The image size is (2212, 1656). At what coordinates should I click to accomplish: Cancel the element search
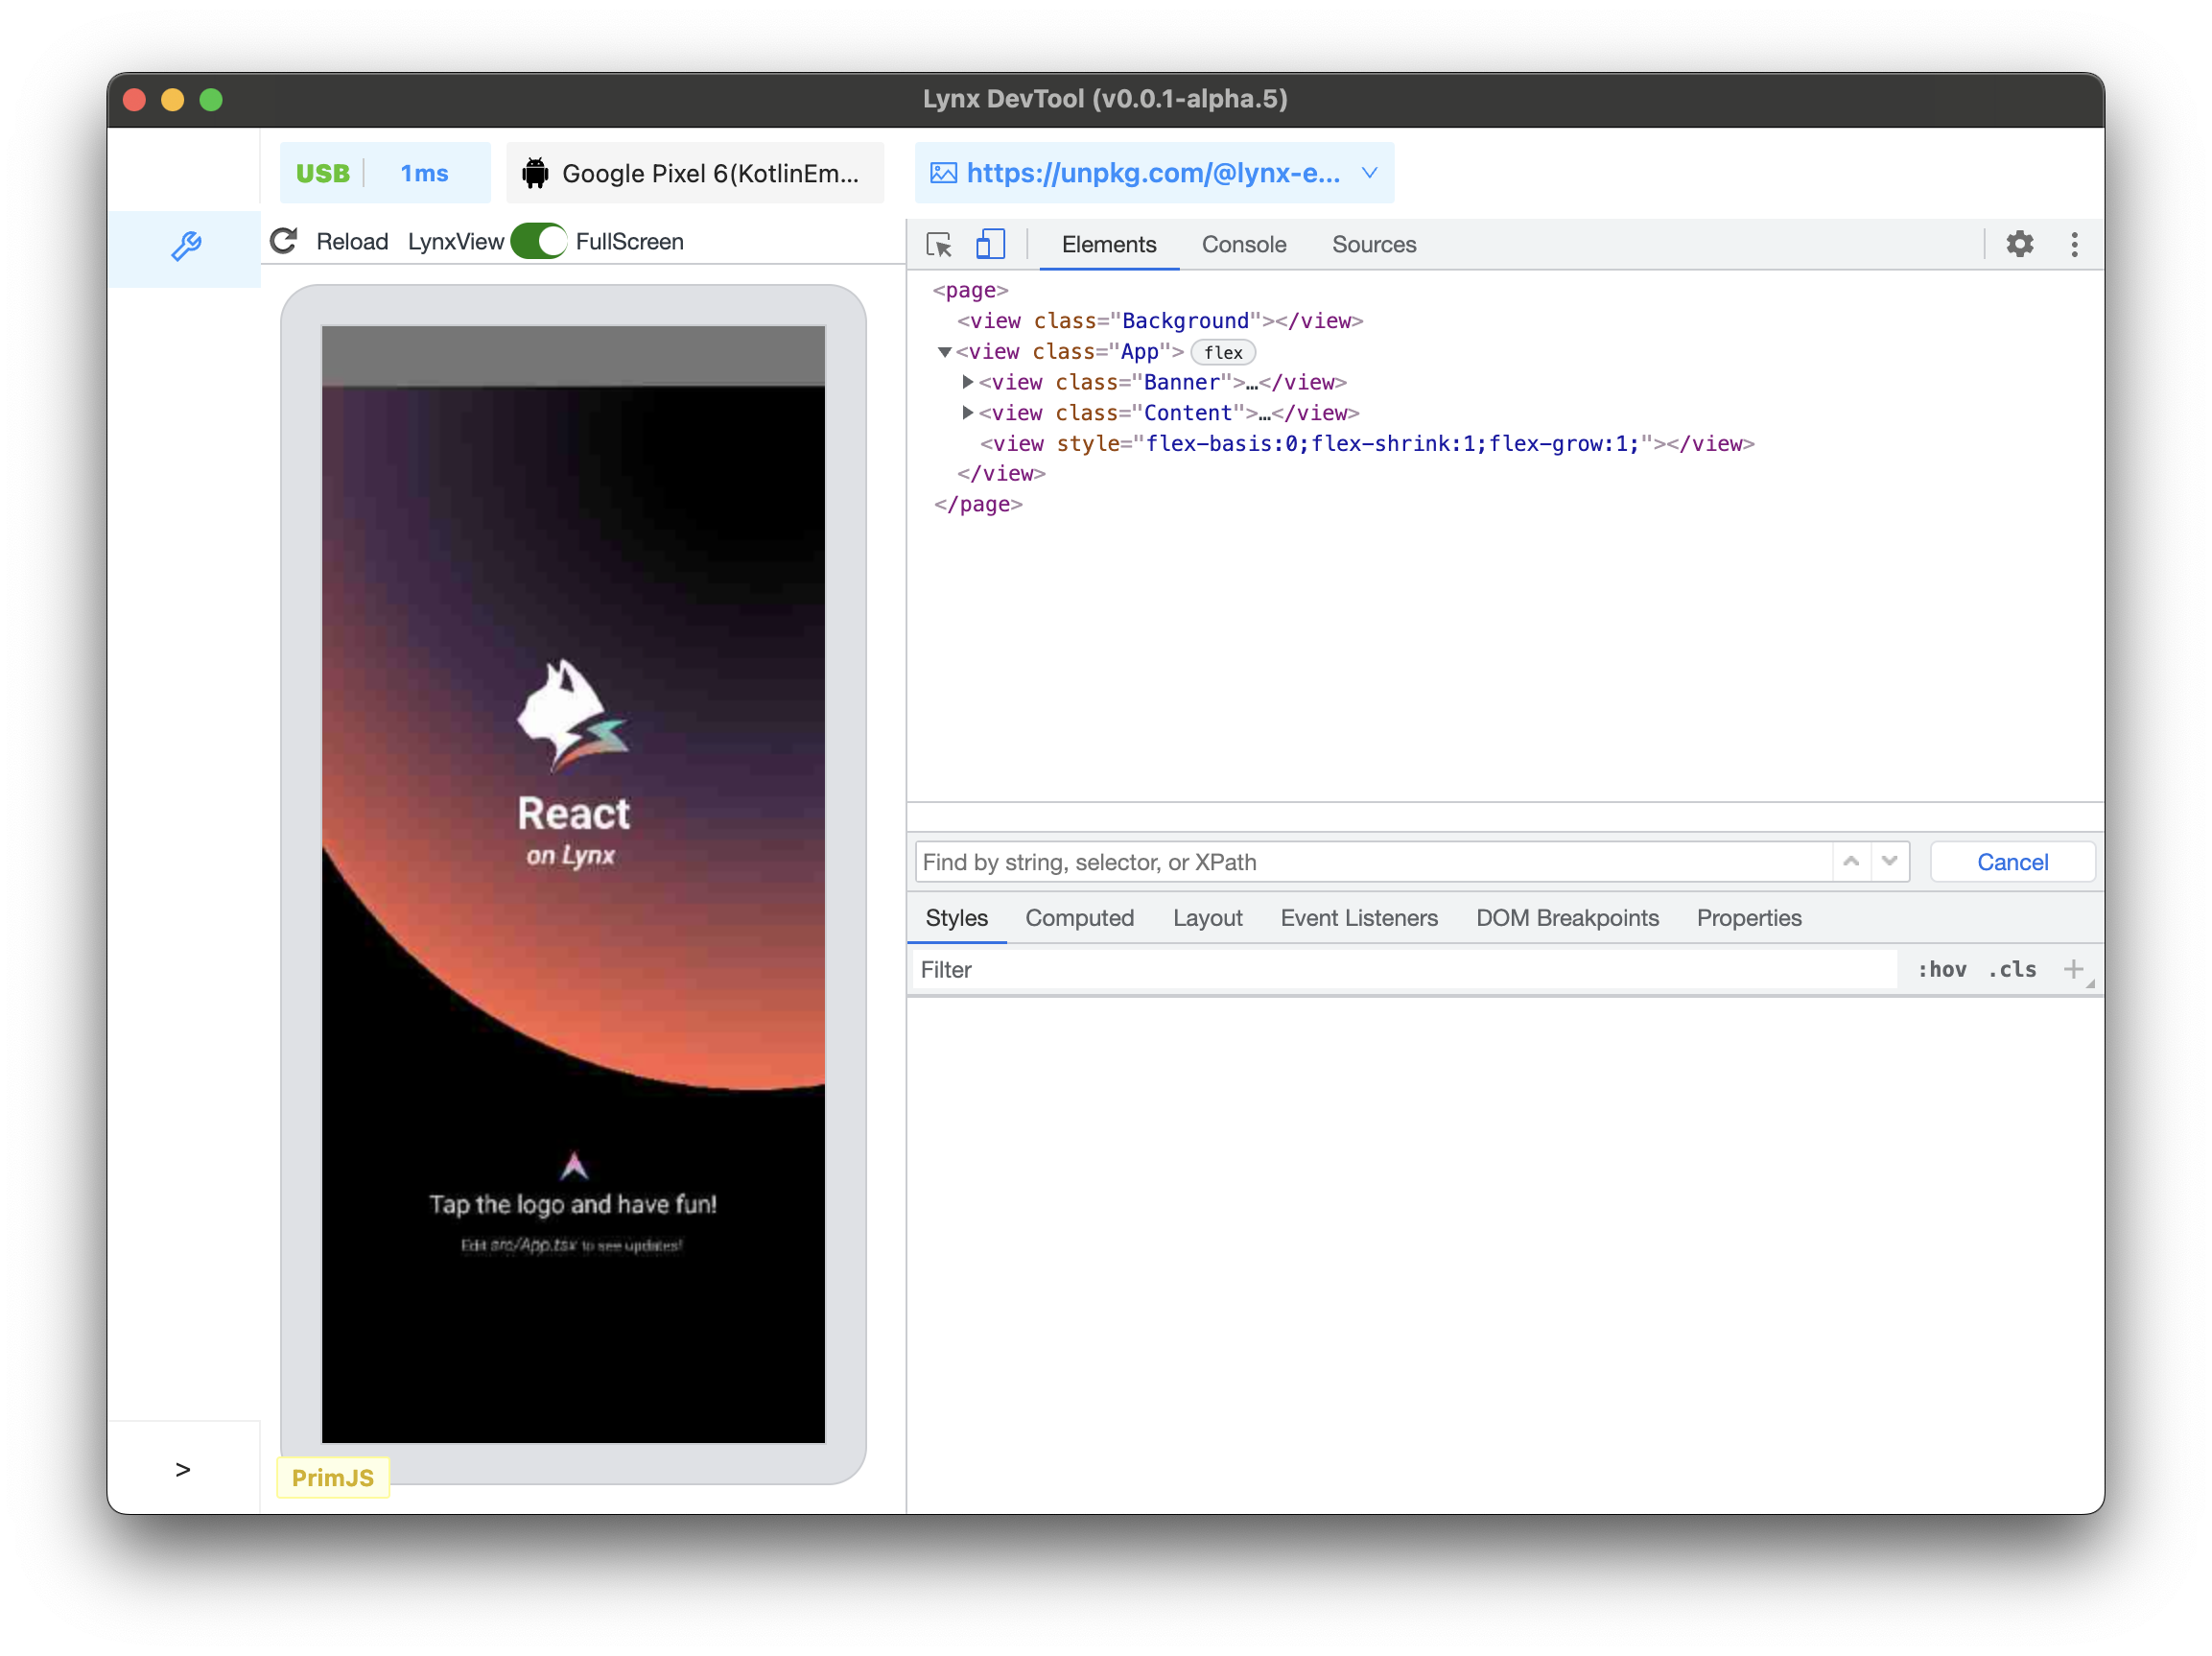(x=2012, y=861)
